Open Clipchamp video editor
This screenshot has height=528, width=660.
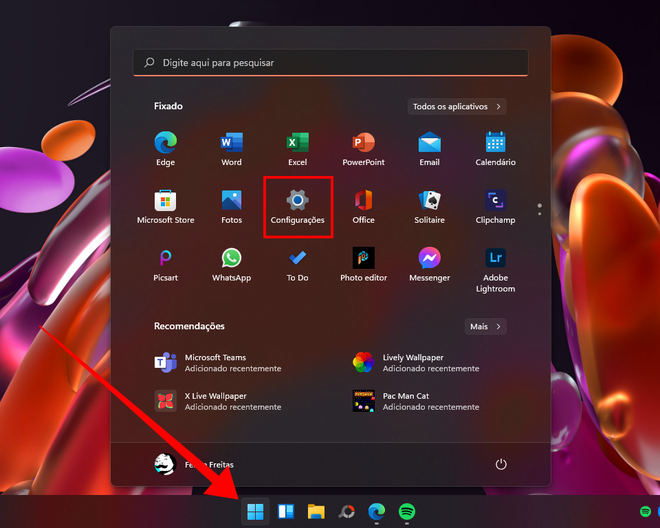coord(495,206)
